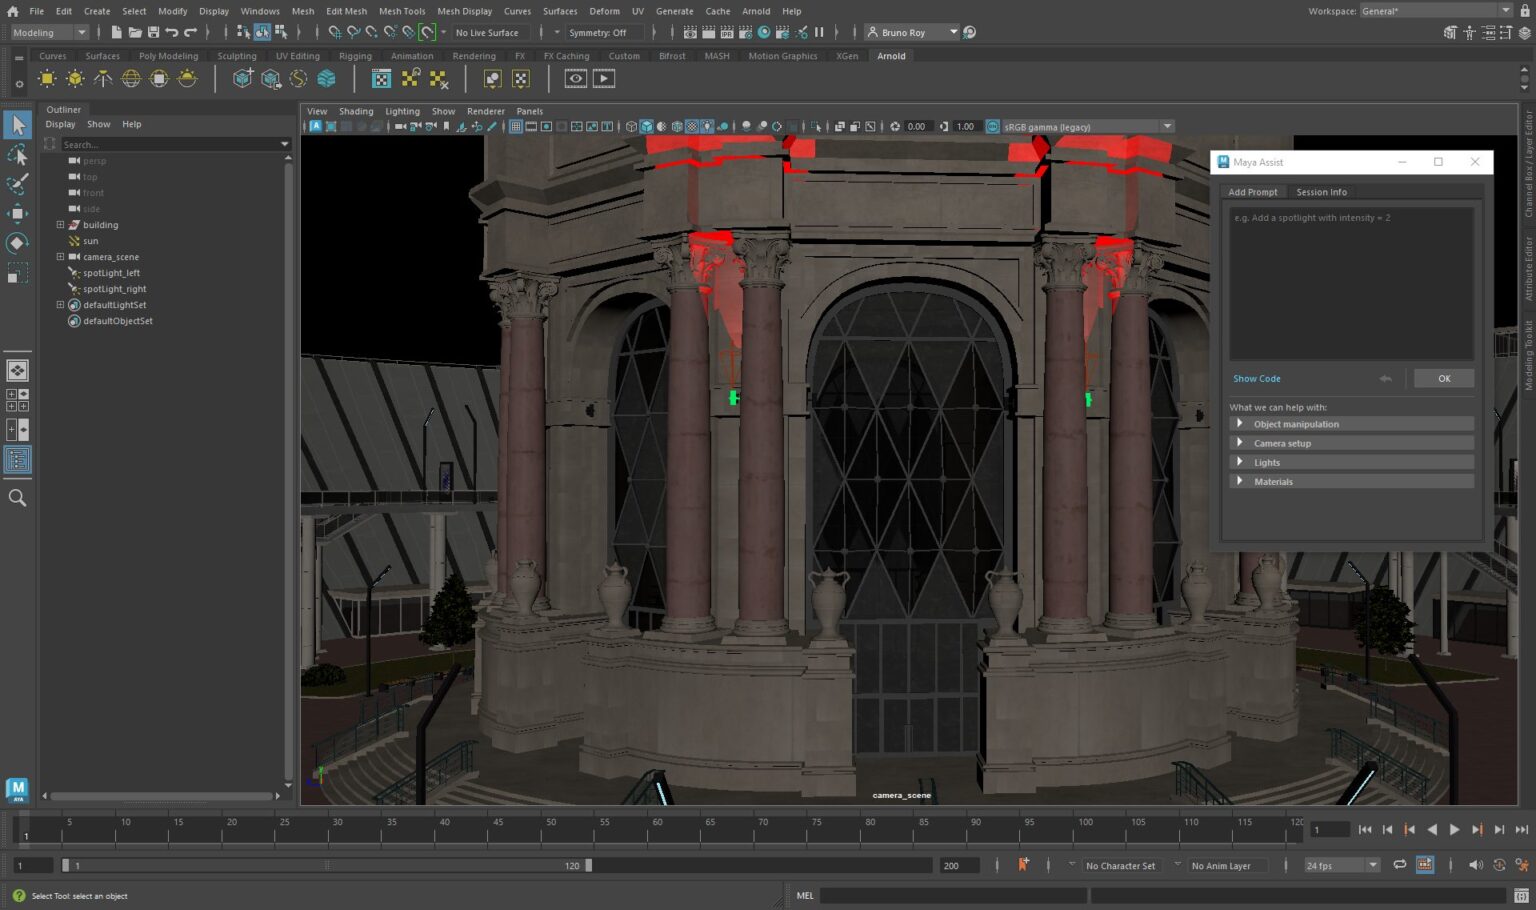Toggle the Outliner panel in left sidebar

pos(18,460)
